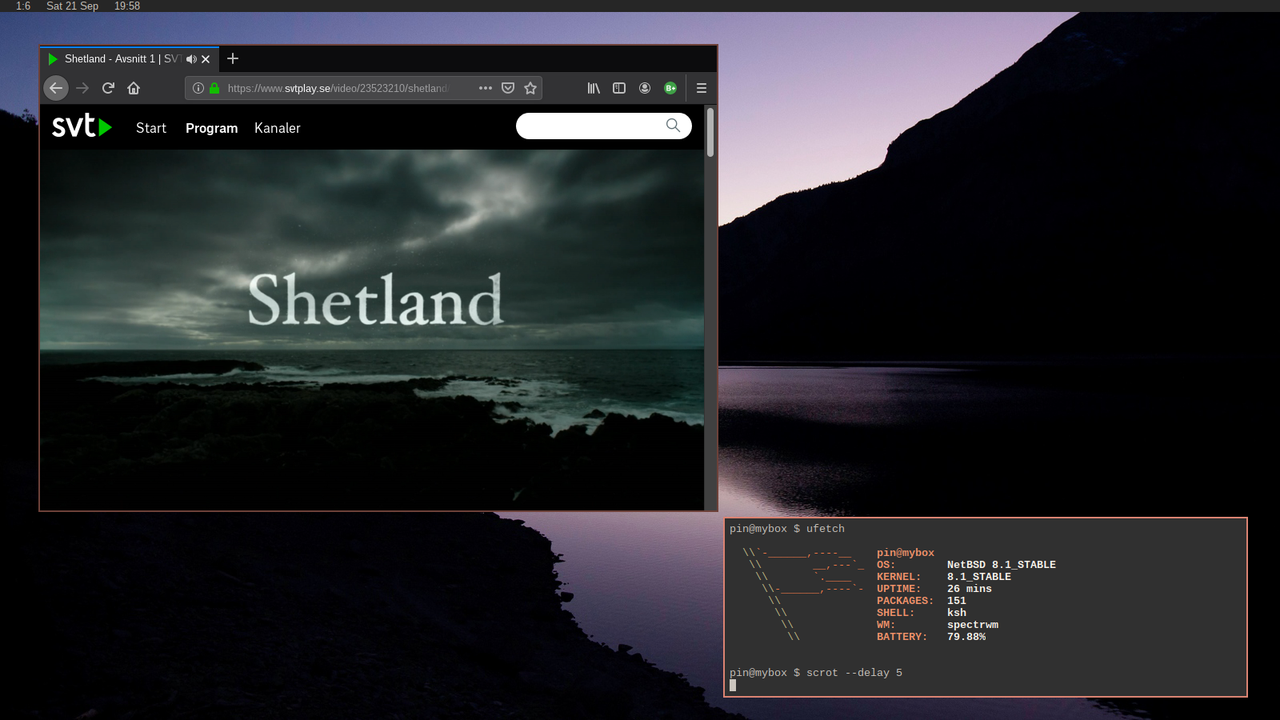Reload the SVT Play page
The height and width of the screenshot is (720, 1280).
point(108,88)
